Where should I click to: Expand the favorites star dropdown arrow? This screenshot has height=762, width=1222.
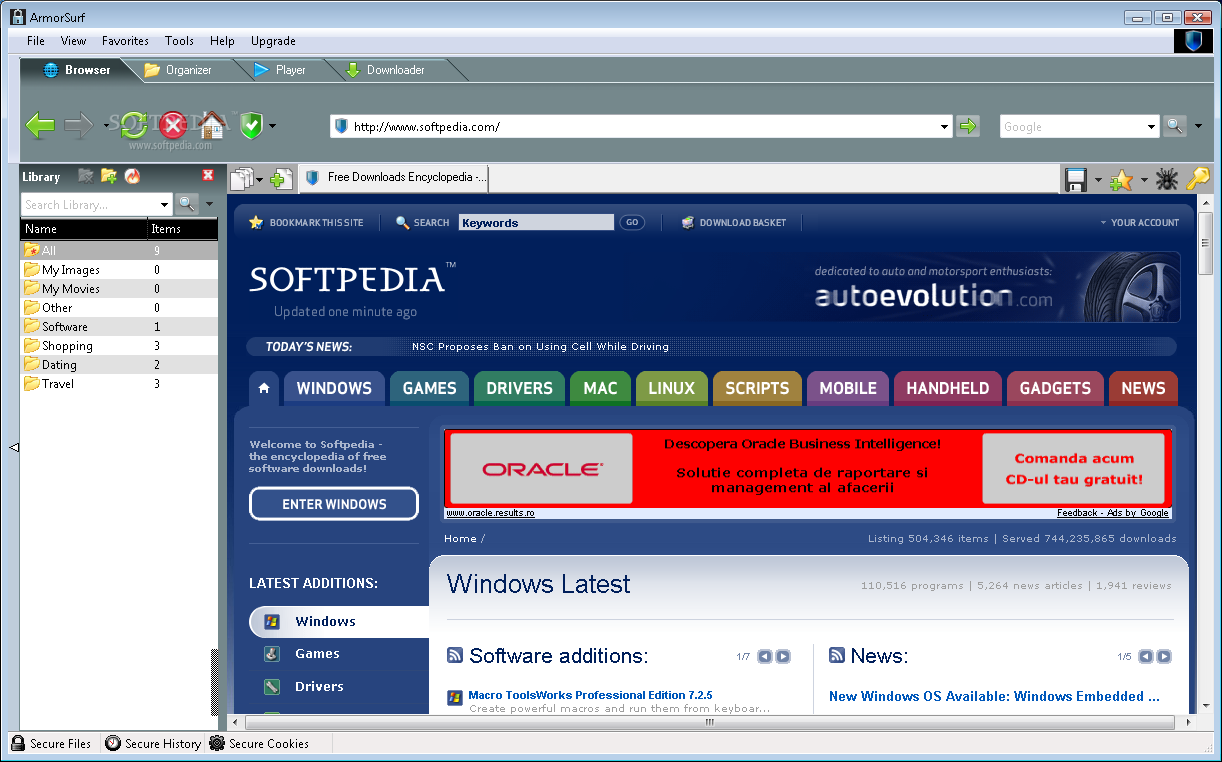tap(1144, 181)
